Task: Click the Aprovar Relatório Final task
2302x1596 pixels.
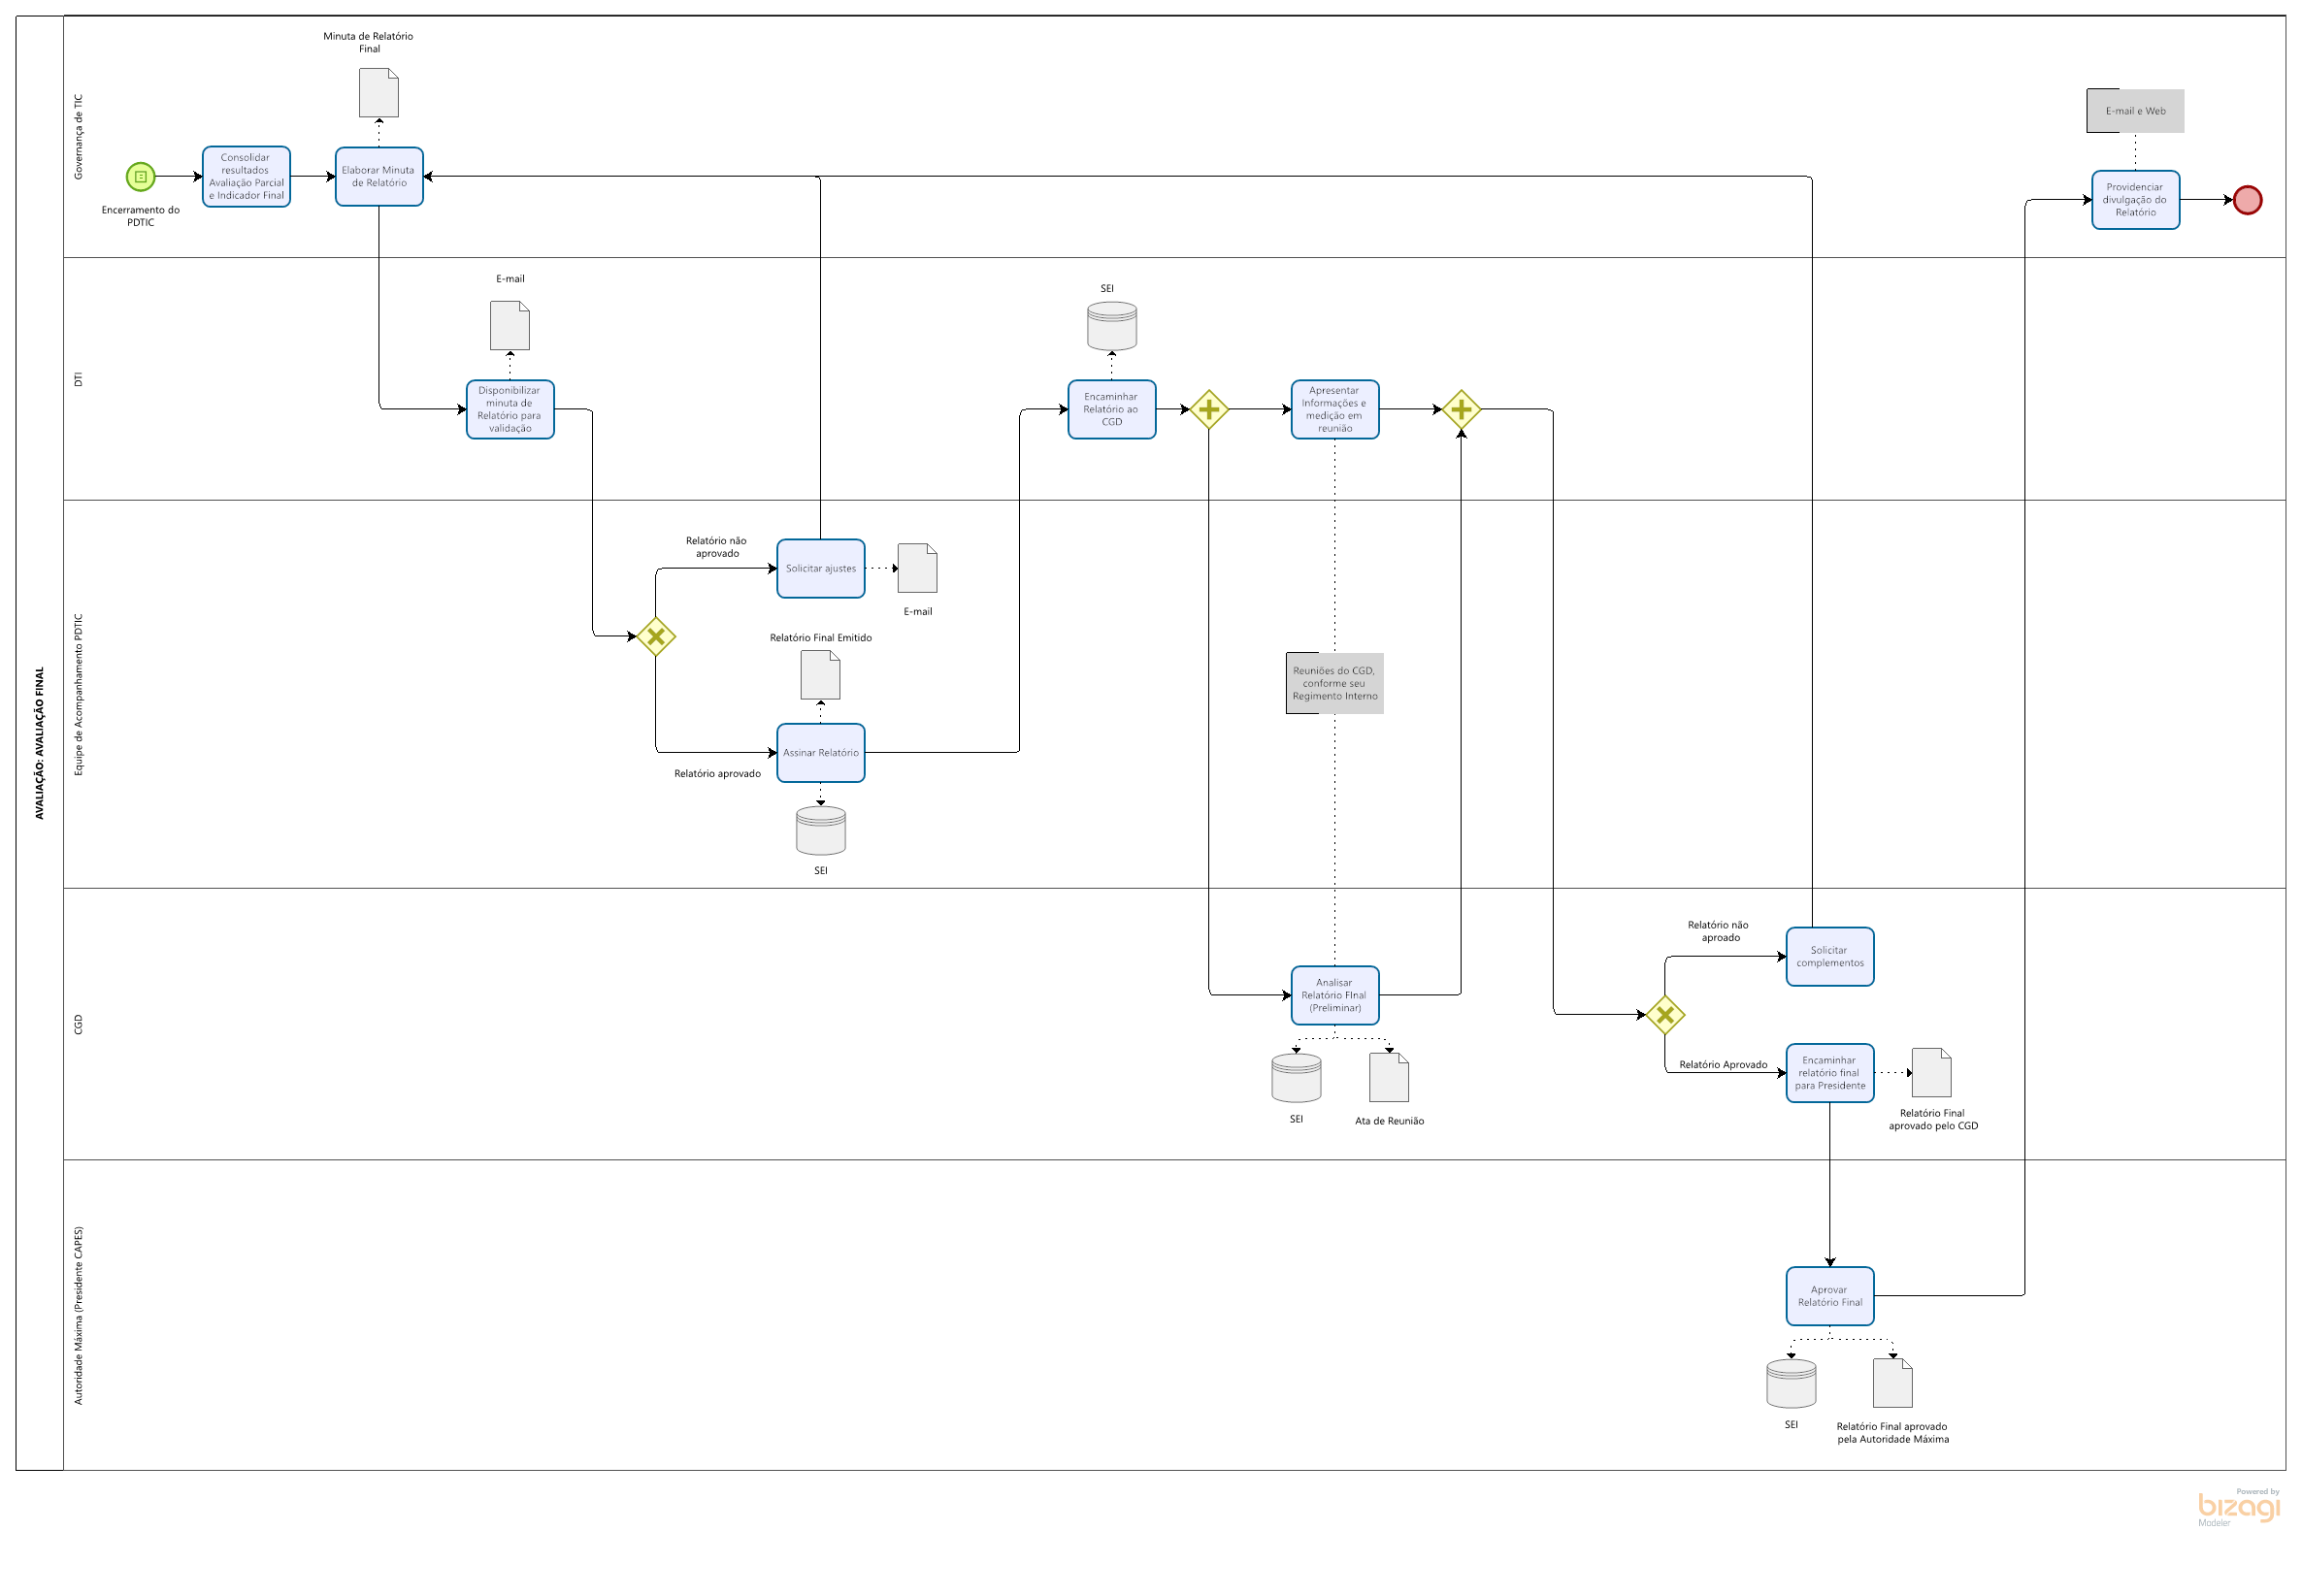Action: point(1829,1296)
